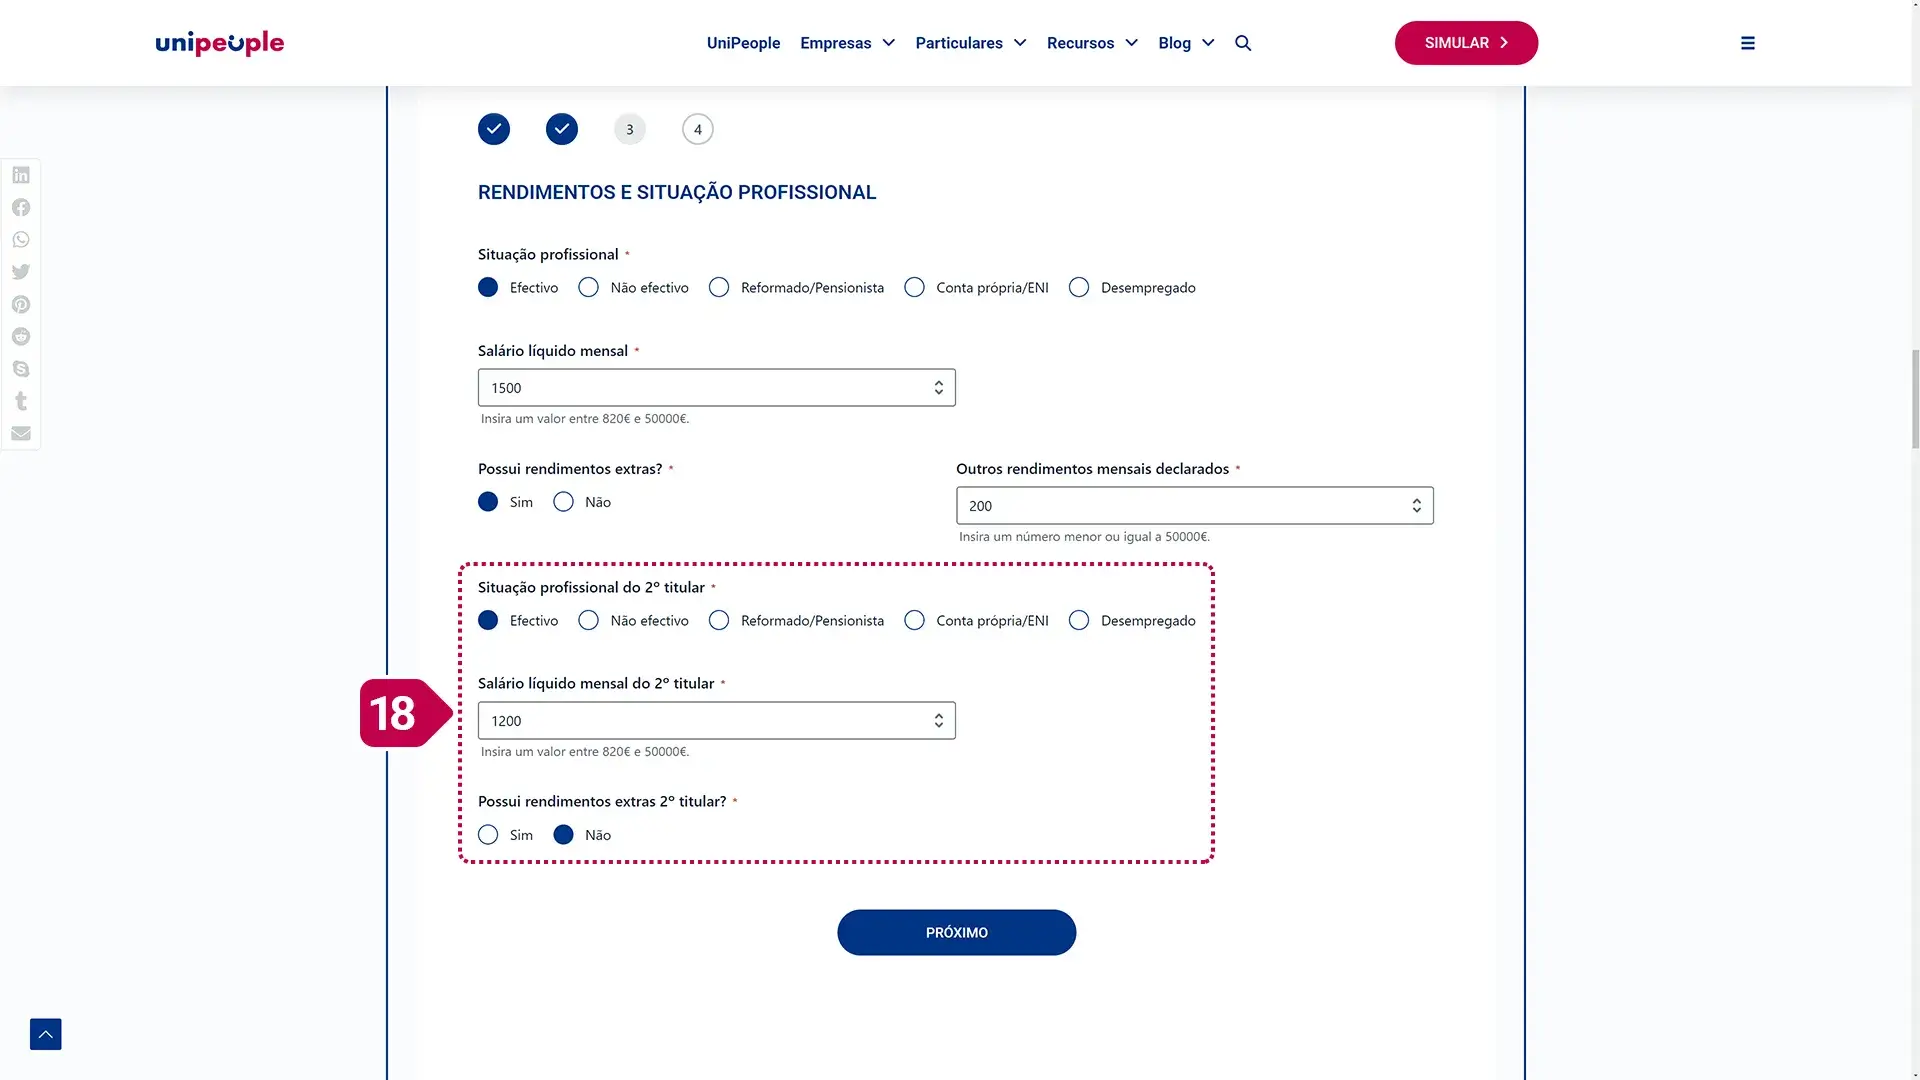Click the Salário líquido mensal field
This screenshot has width=1920, height=1080.
coord(705,388)
